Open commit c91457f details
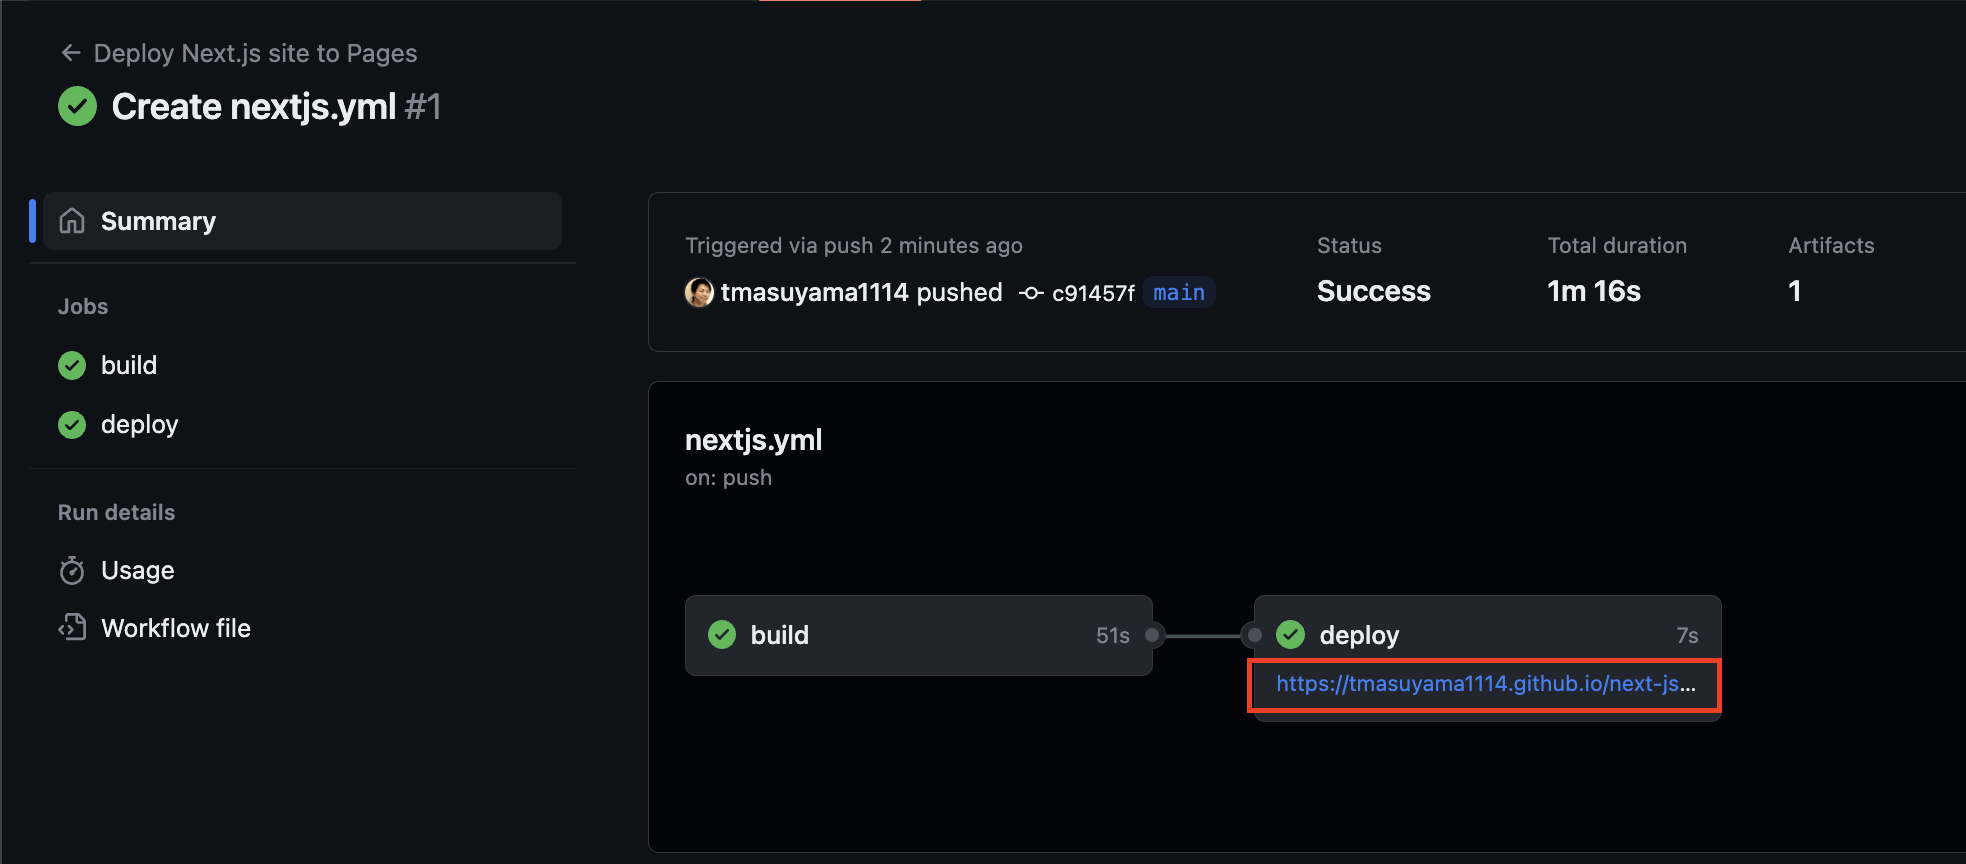Viewport: 1966px width, 864px height. (x=1093, y=292)
